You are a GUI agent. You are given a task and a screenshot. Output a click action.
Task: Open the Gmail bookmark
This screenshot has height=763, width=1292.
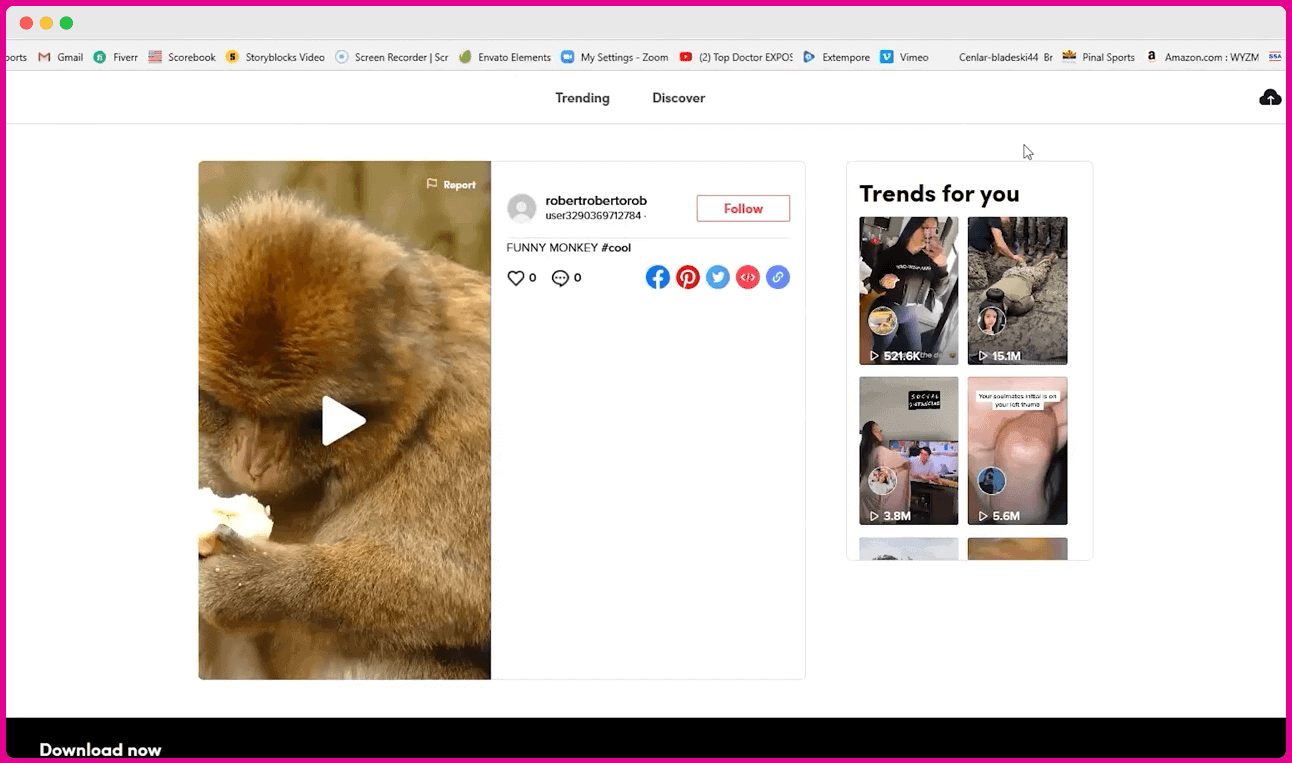61,57
